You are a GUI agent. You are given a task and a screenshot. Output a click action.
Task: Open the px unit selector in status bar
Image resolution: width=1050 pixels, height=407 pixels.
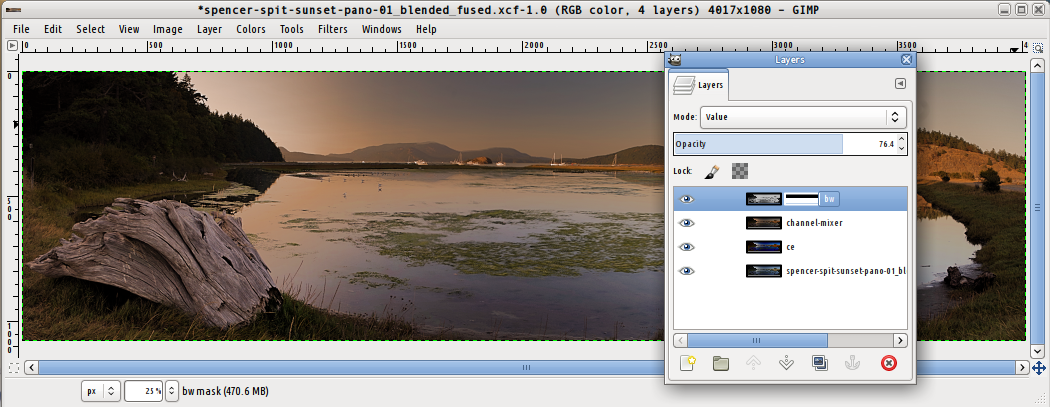coord(100,391)
